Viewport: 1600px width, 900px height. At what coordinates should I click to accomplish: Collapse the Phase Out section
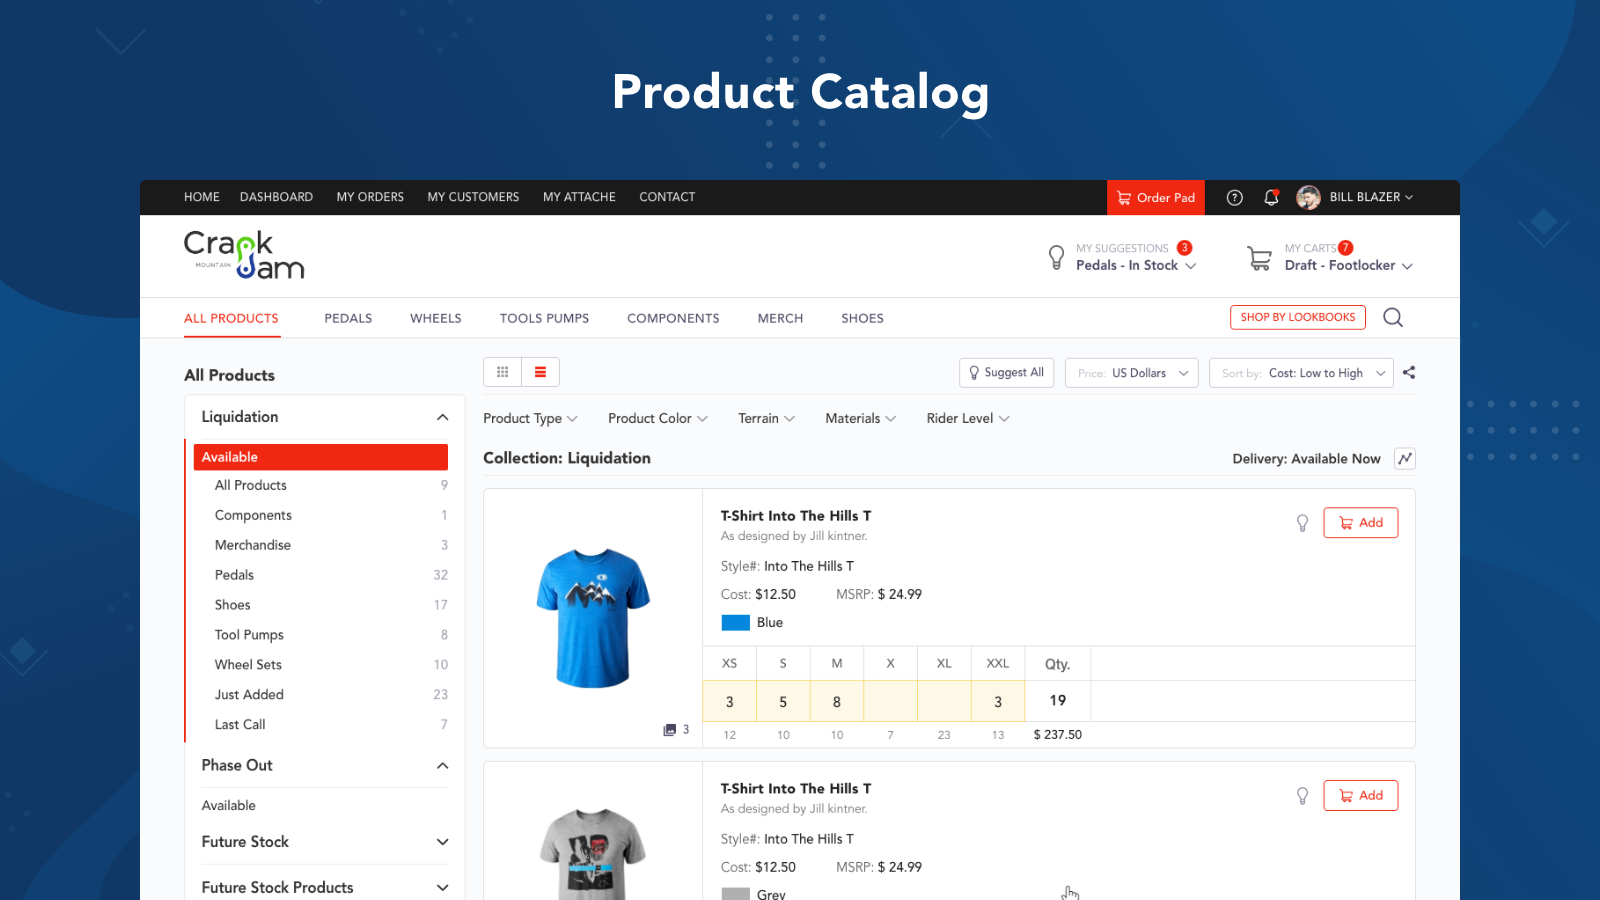coord(442,766)
